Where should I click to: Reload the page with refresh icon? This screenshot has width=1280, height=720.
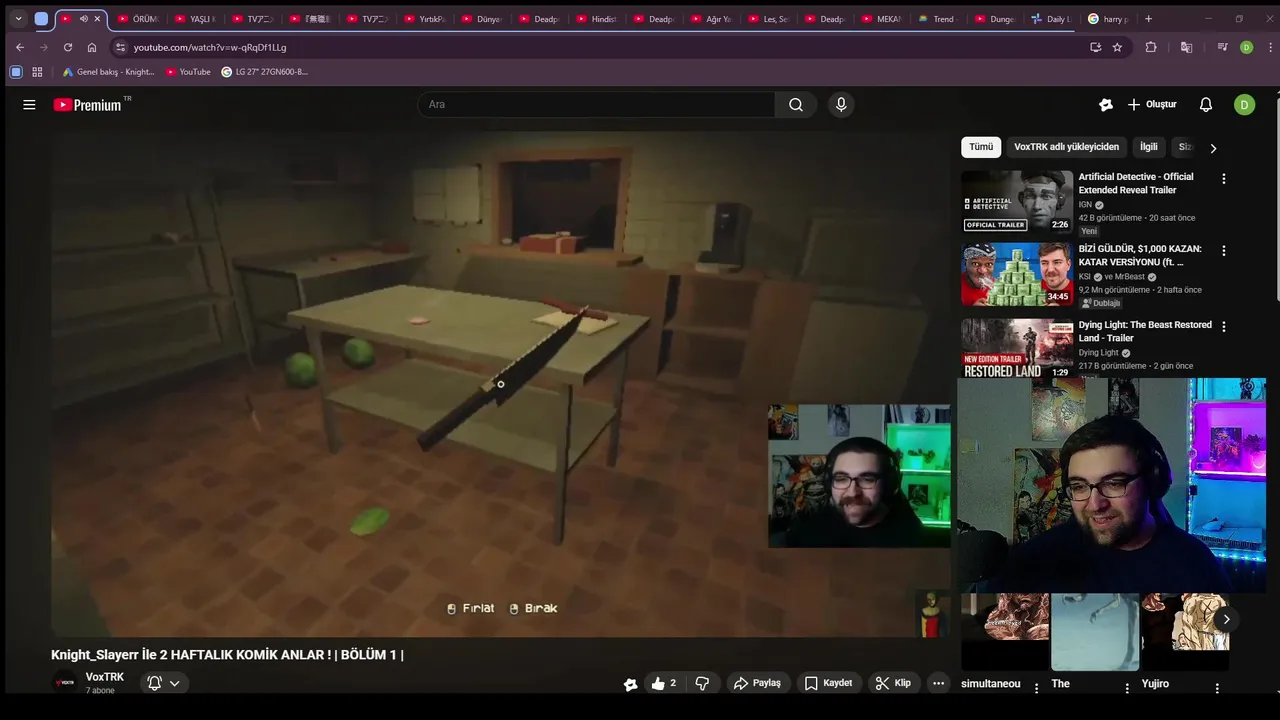coord(68,47)
